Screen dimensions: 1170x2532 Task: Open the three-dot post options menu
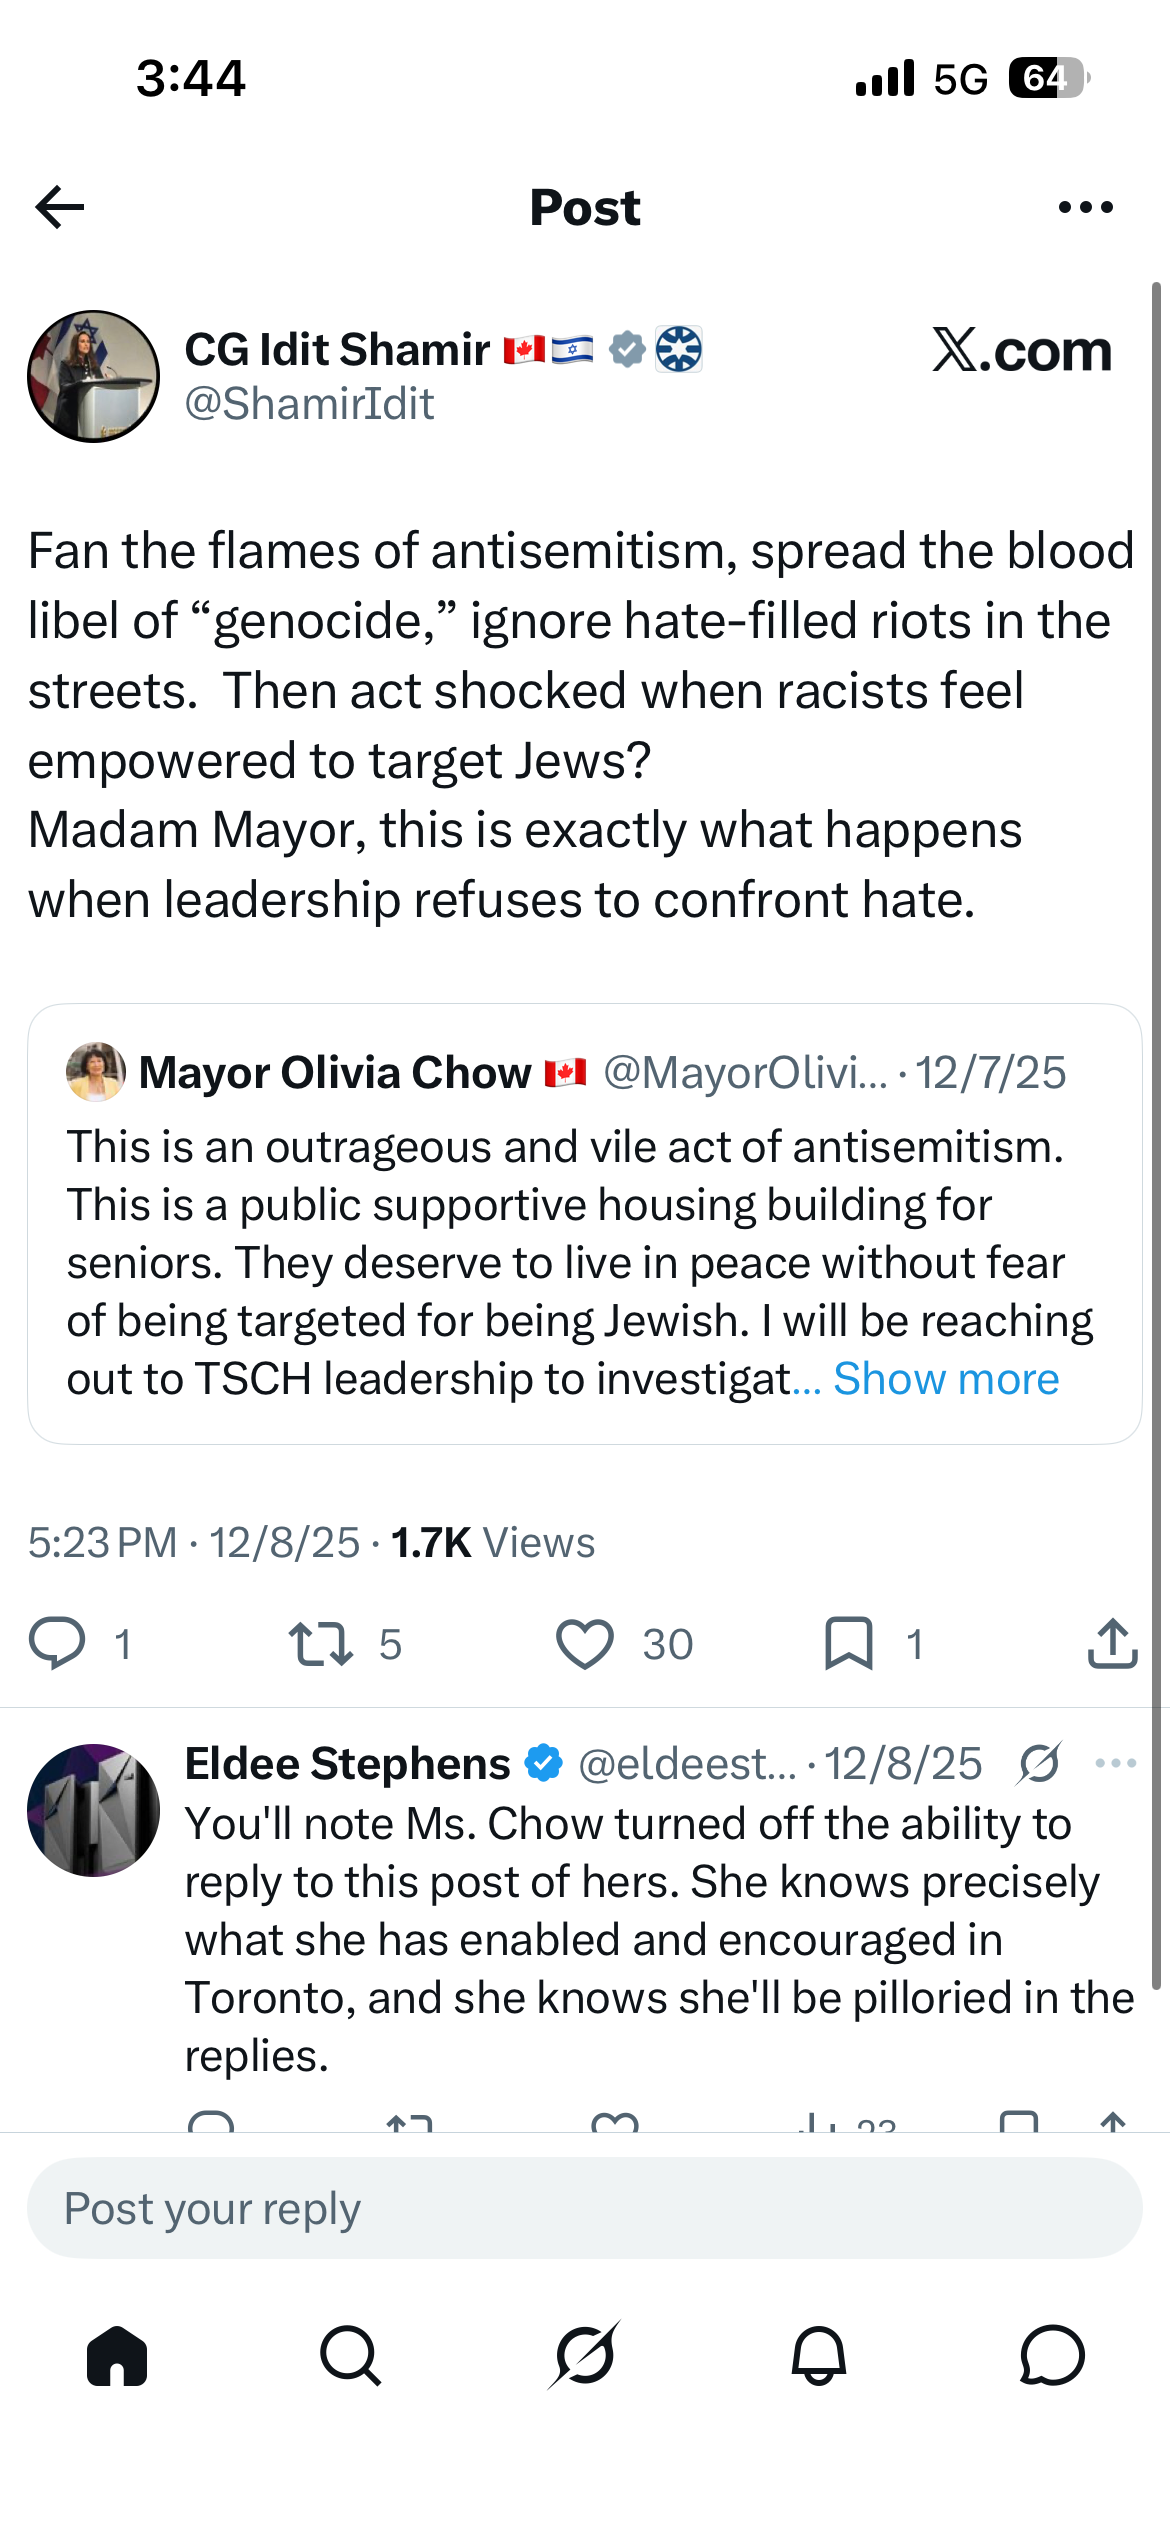pyautogui.click(x=1085, y=207)
